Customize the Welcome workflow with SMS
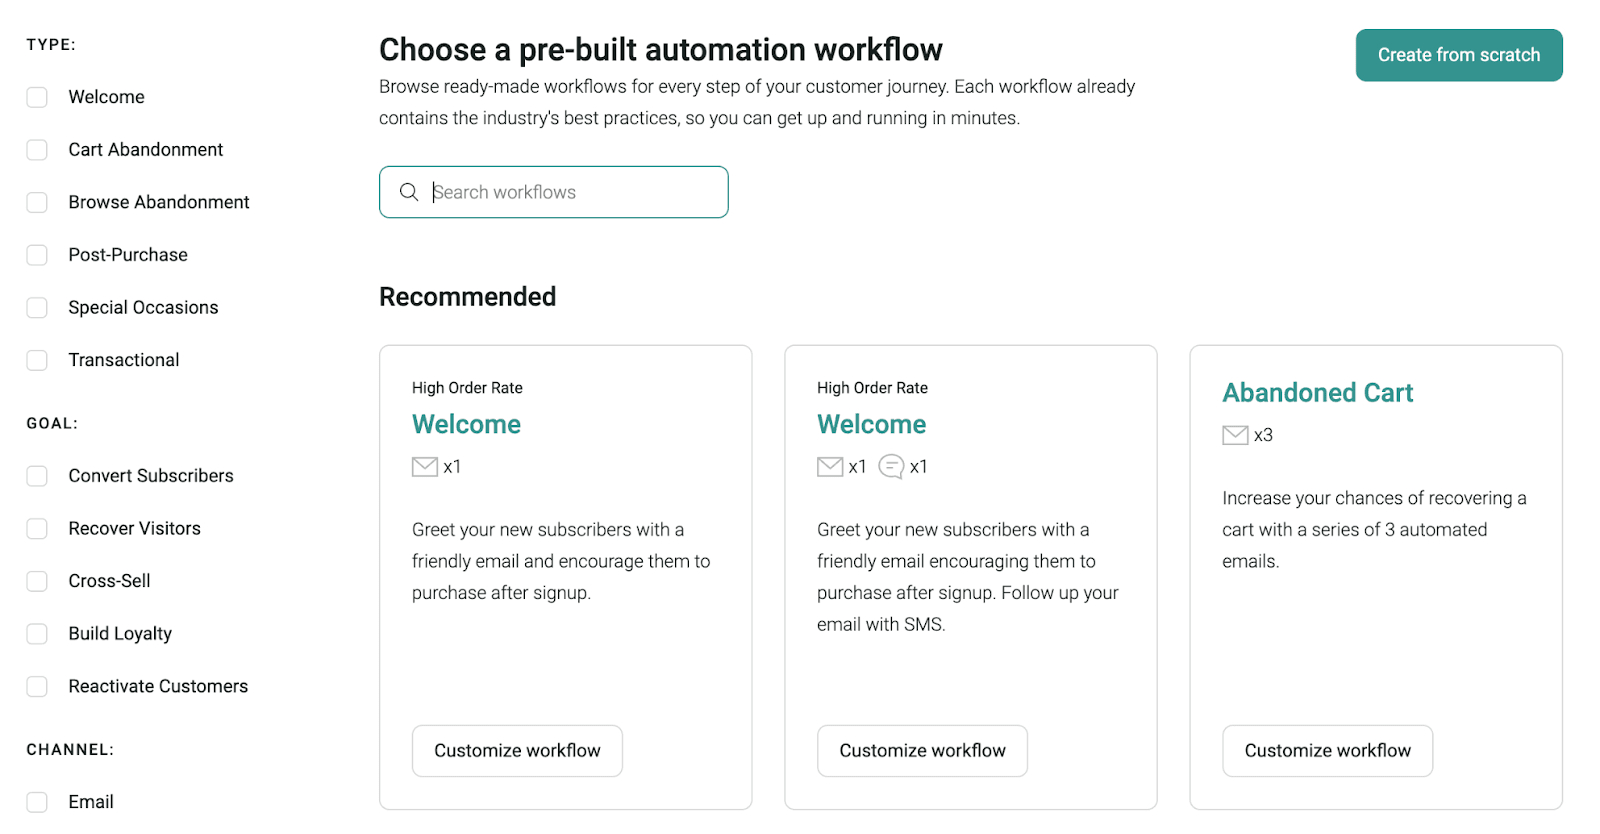This screenshot has width=1600, height=834. [922, 751]
